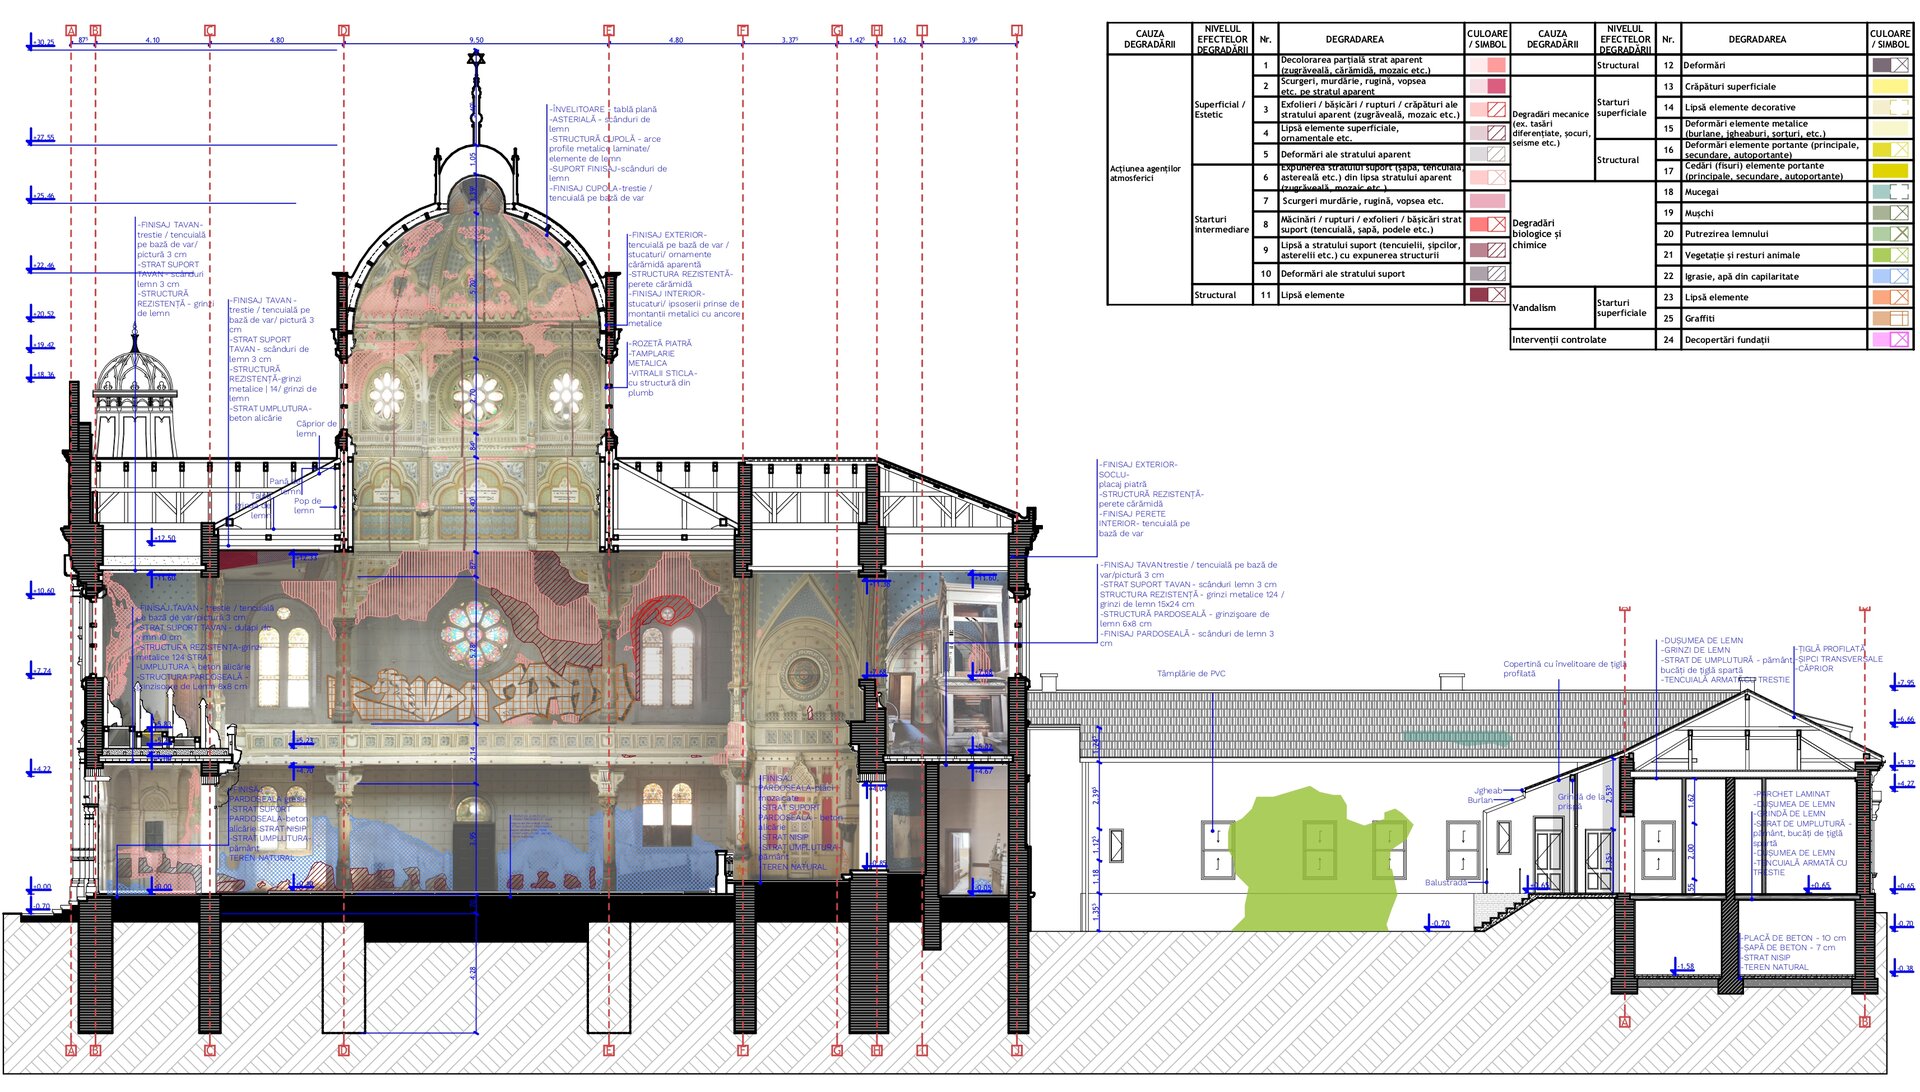The height and width of the screenshot is (1092, 1920).
Task: Click axis marker D in the top grid row
Action: pos(344,31)
